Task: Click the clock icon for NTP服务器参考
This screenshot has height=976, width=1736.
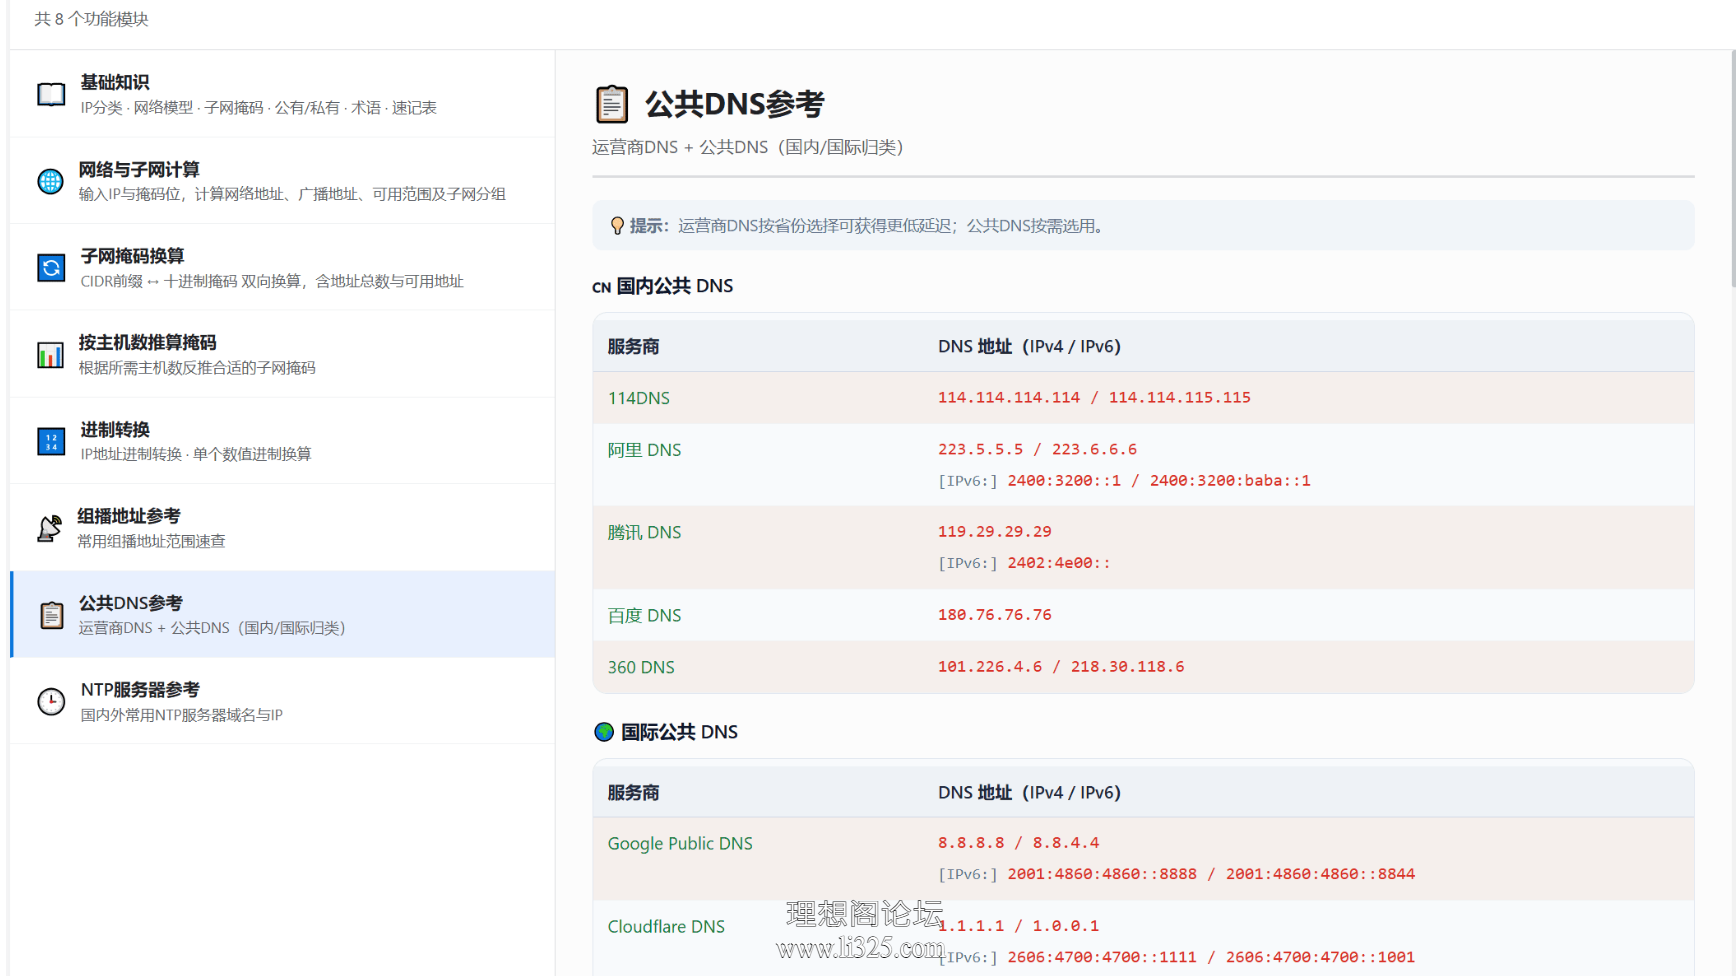Action: (51, 702)
